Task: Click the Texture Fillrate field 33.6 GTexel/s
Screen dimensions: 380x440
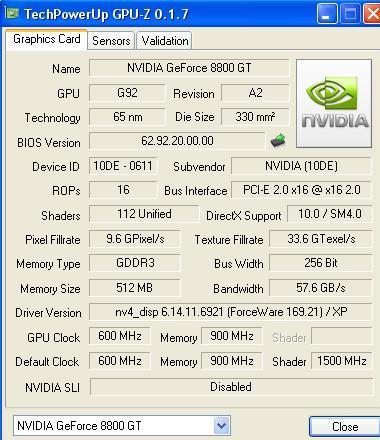Action: point(321,239)
